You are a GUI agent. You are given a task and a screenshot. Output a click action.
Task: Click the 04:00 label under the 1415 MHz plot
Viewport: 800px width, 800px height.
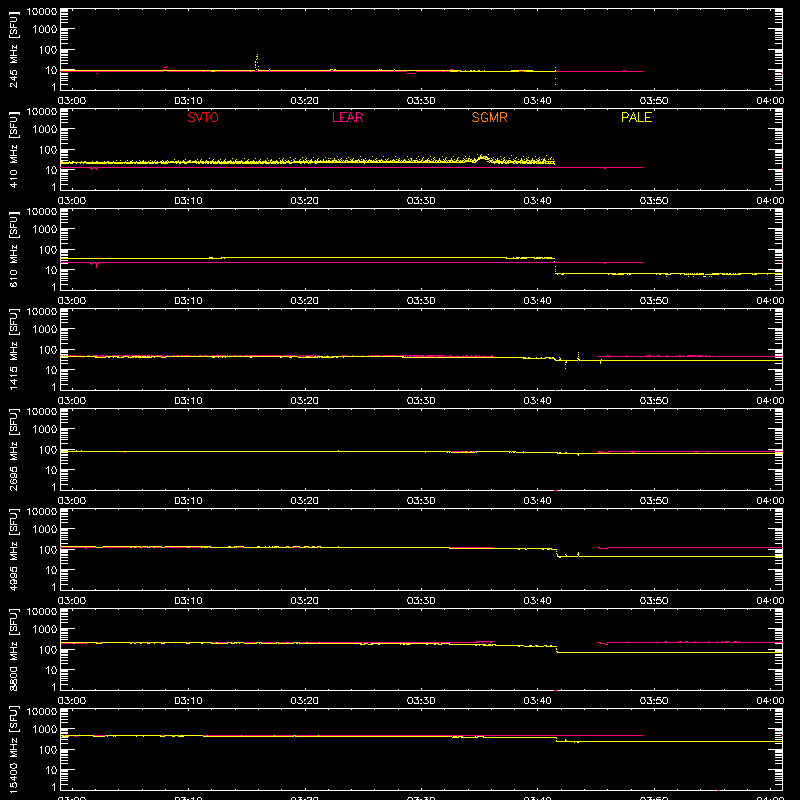tap(770, 401)
